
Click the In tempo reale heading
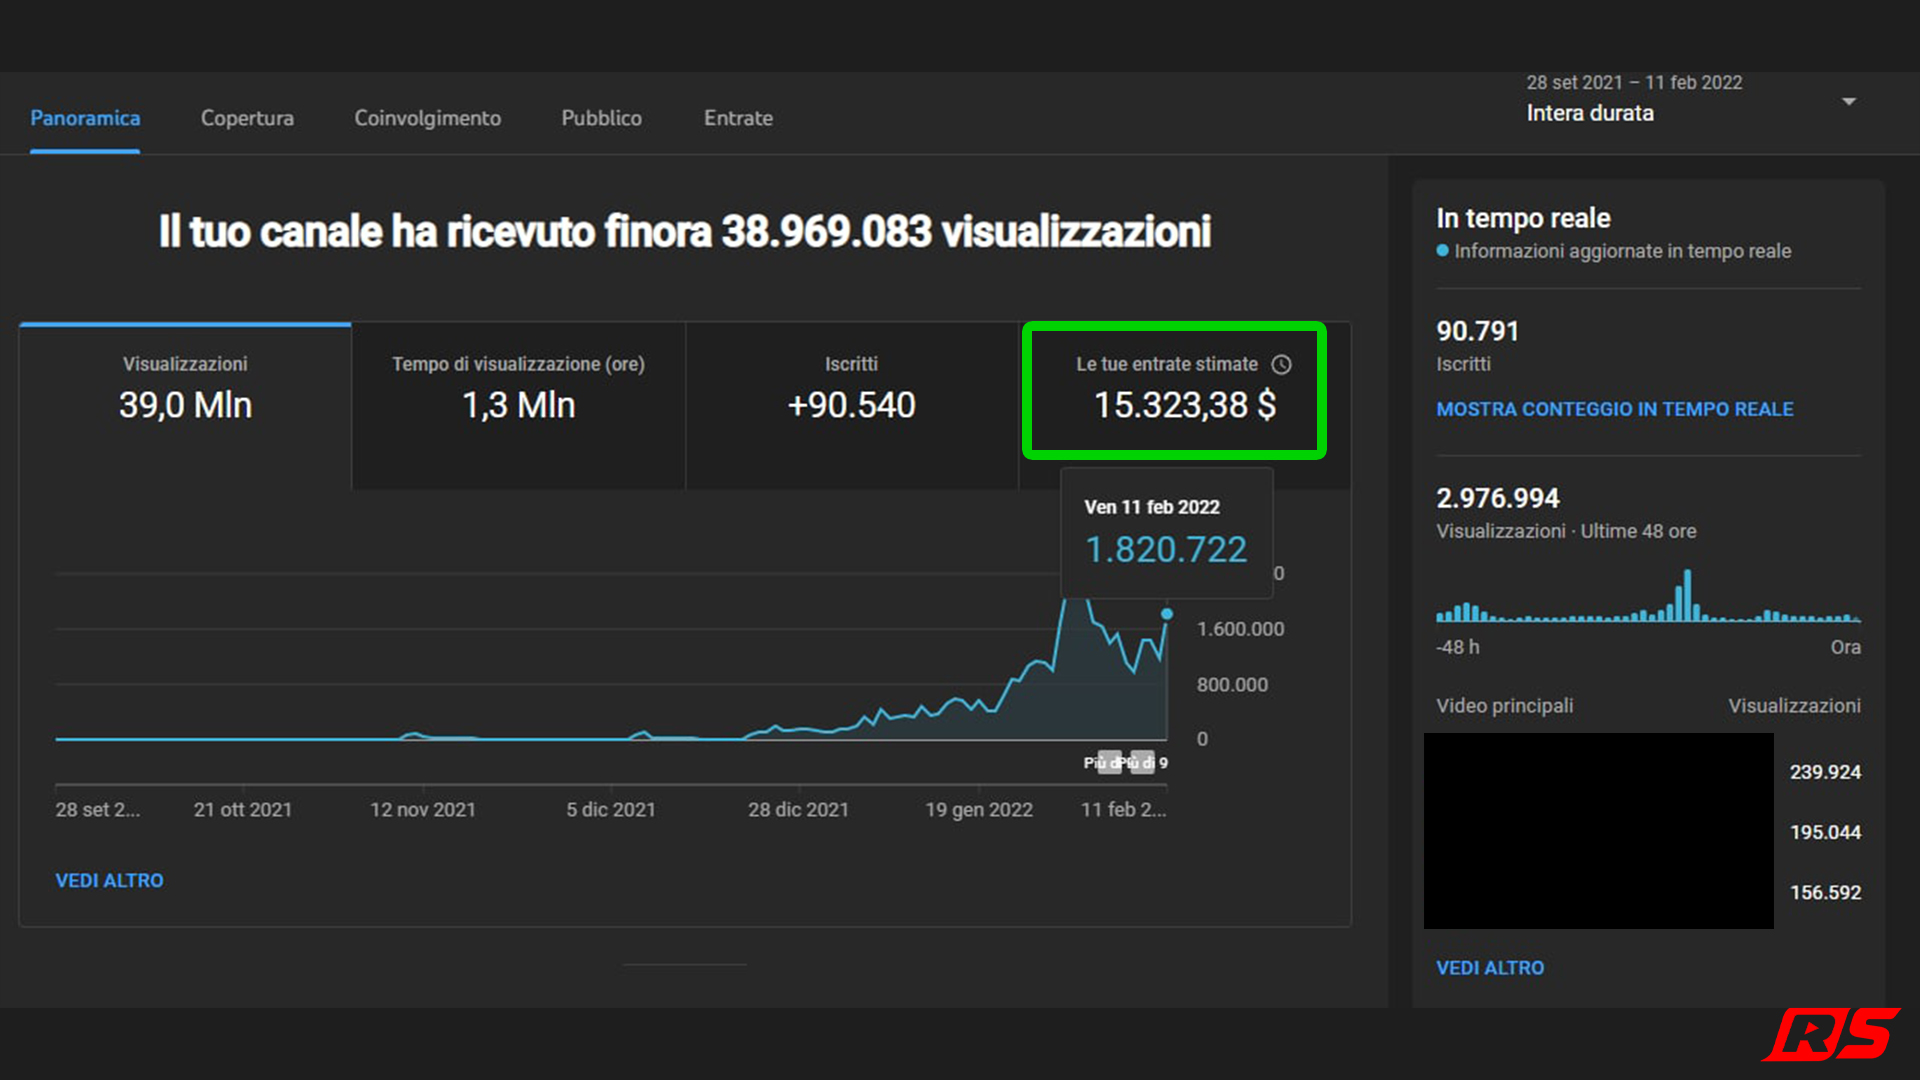[1523, 218]
